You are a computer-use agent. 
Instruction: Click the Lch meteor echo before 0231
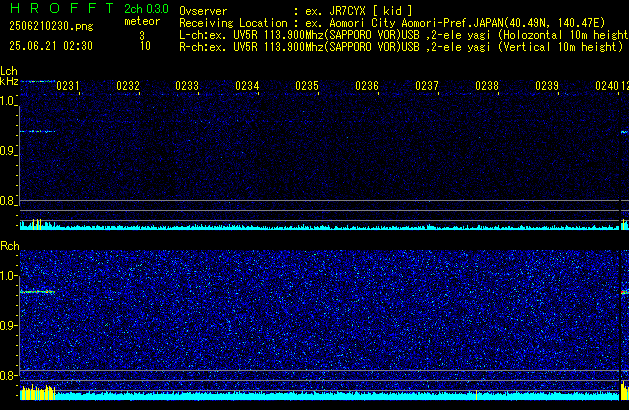[x=37, y=132]
